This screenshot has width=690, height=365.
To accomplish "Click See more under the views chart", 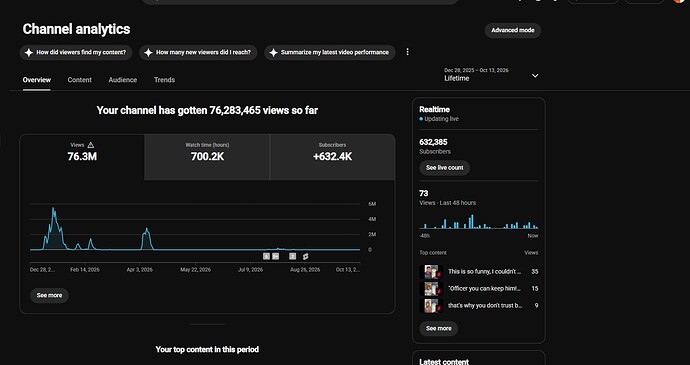I will pyautogui.click(x=49, y=295).
